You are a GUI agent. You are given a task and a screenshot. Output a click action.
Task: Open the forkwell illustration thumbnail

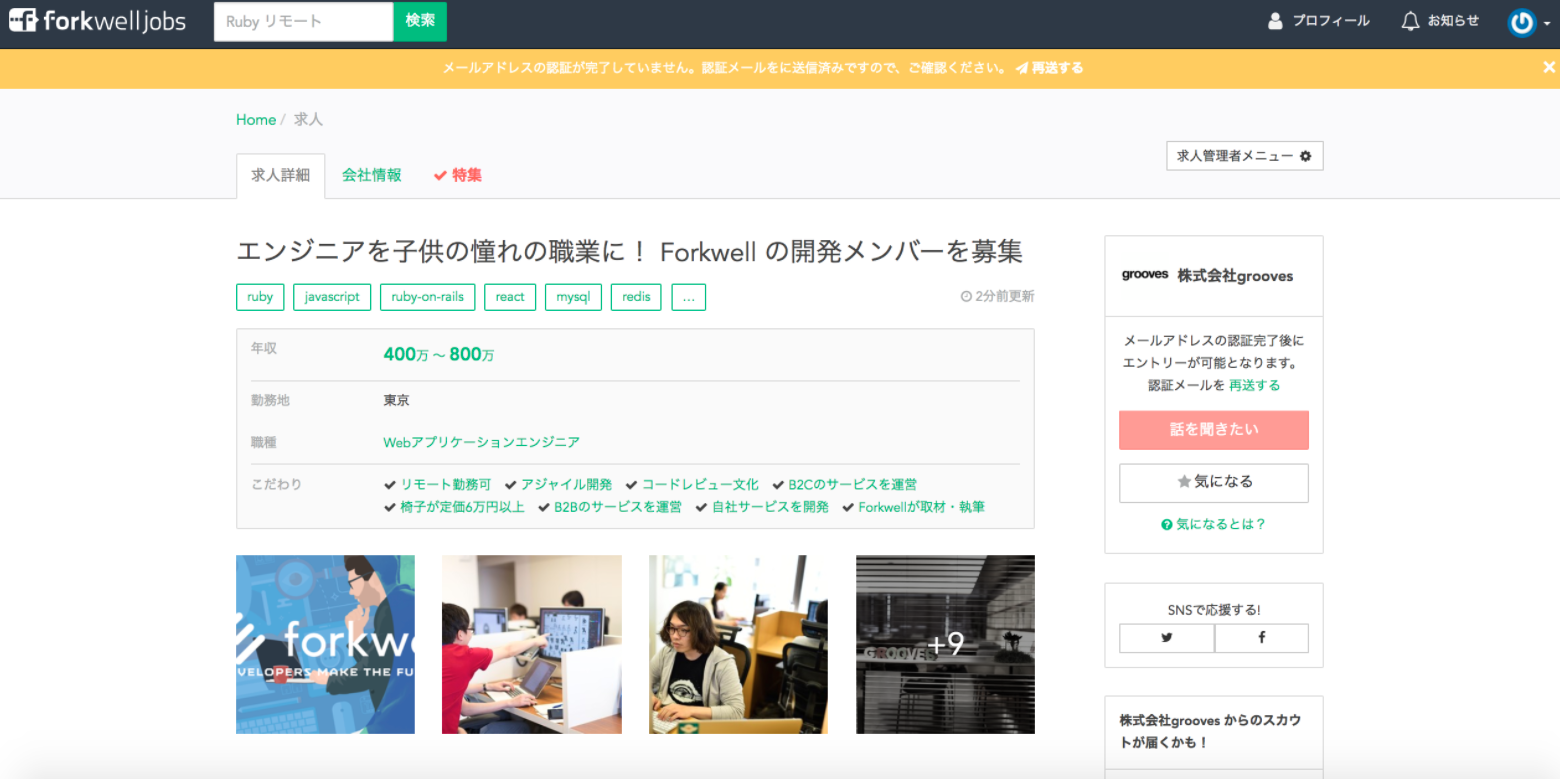click(325, 645)
